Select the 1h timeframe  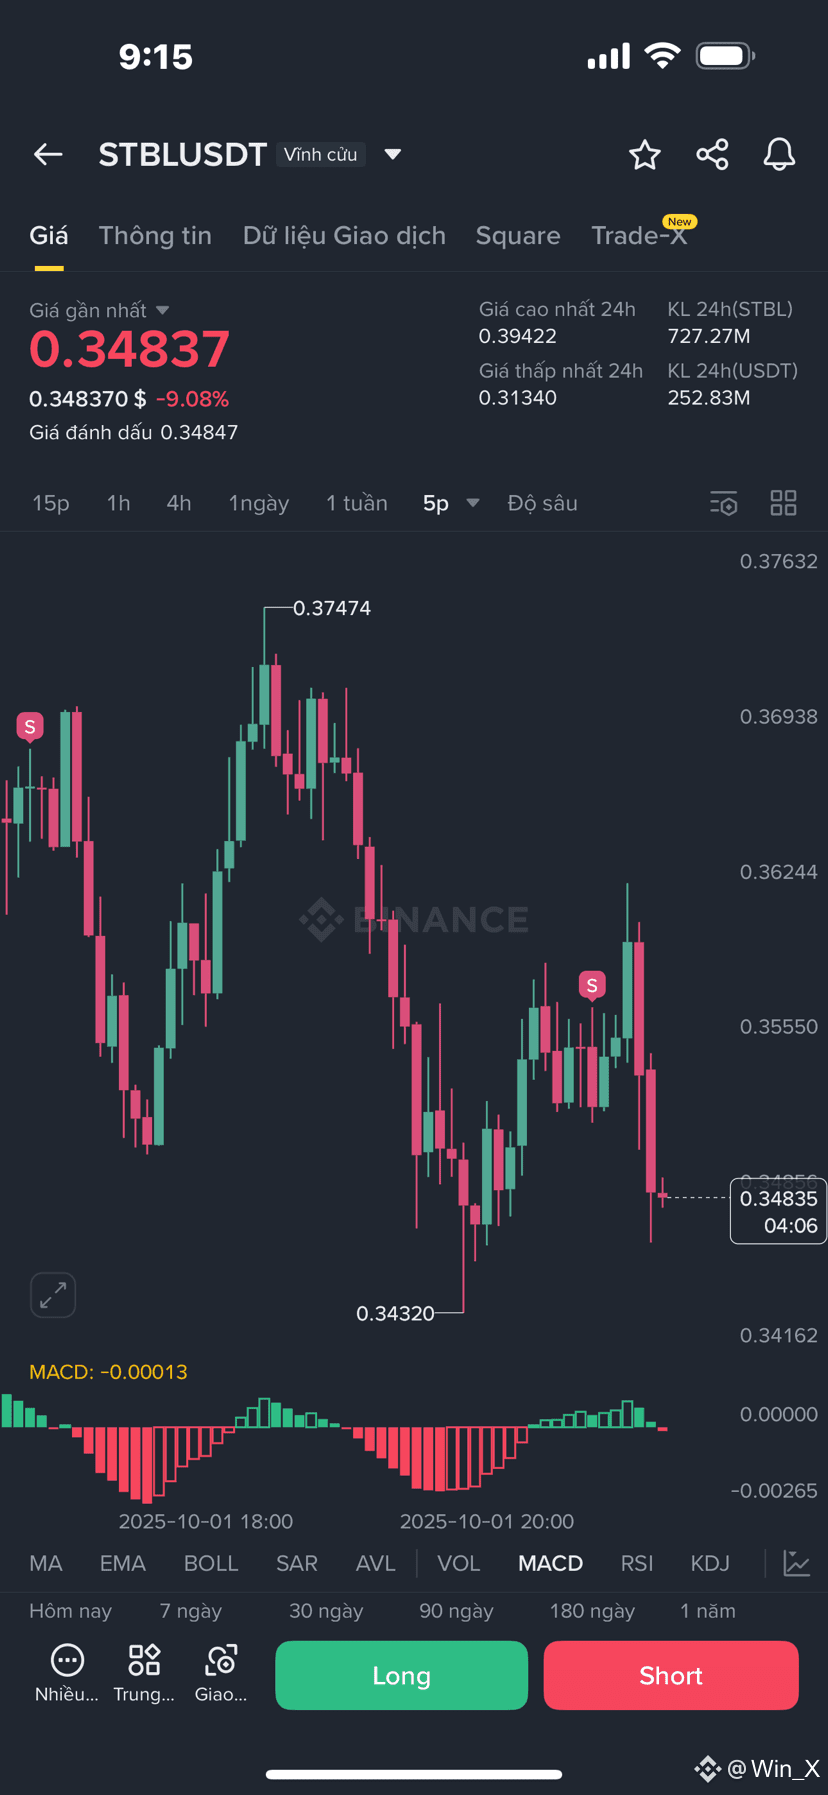point(118,502)
